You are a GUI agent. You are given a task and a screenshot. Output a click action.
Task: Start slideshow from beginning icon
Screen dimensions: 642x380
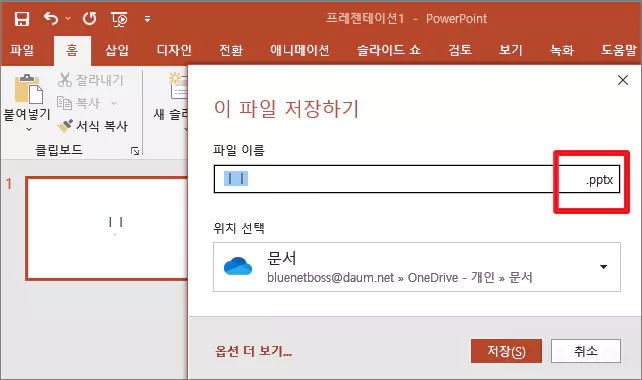pos(119,19)
